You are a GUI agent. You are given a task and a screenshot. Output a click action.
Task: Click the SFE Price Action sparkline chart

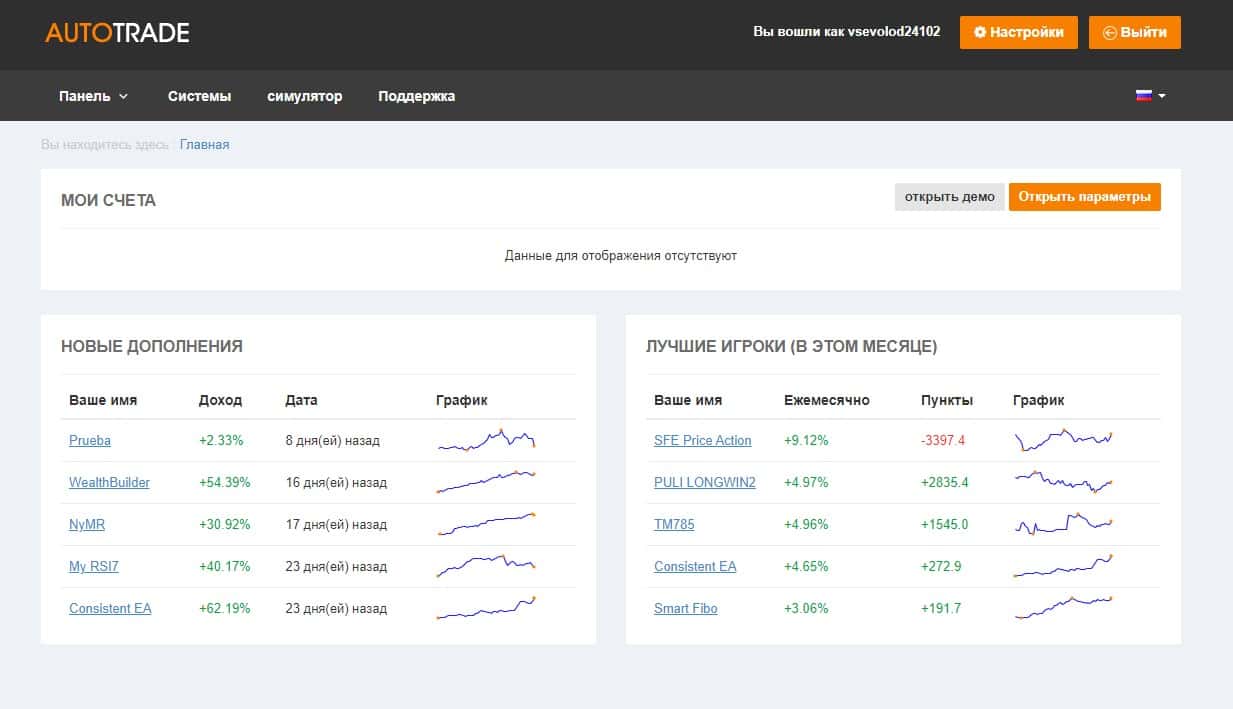(x=1063, y=440)
